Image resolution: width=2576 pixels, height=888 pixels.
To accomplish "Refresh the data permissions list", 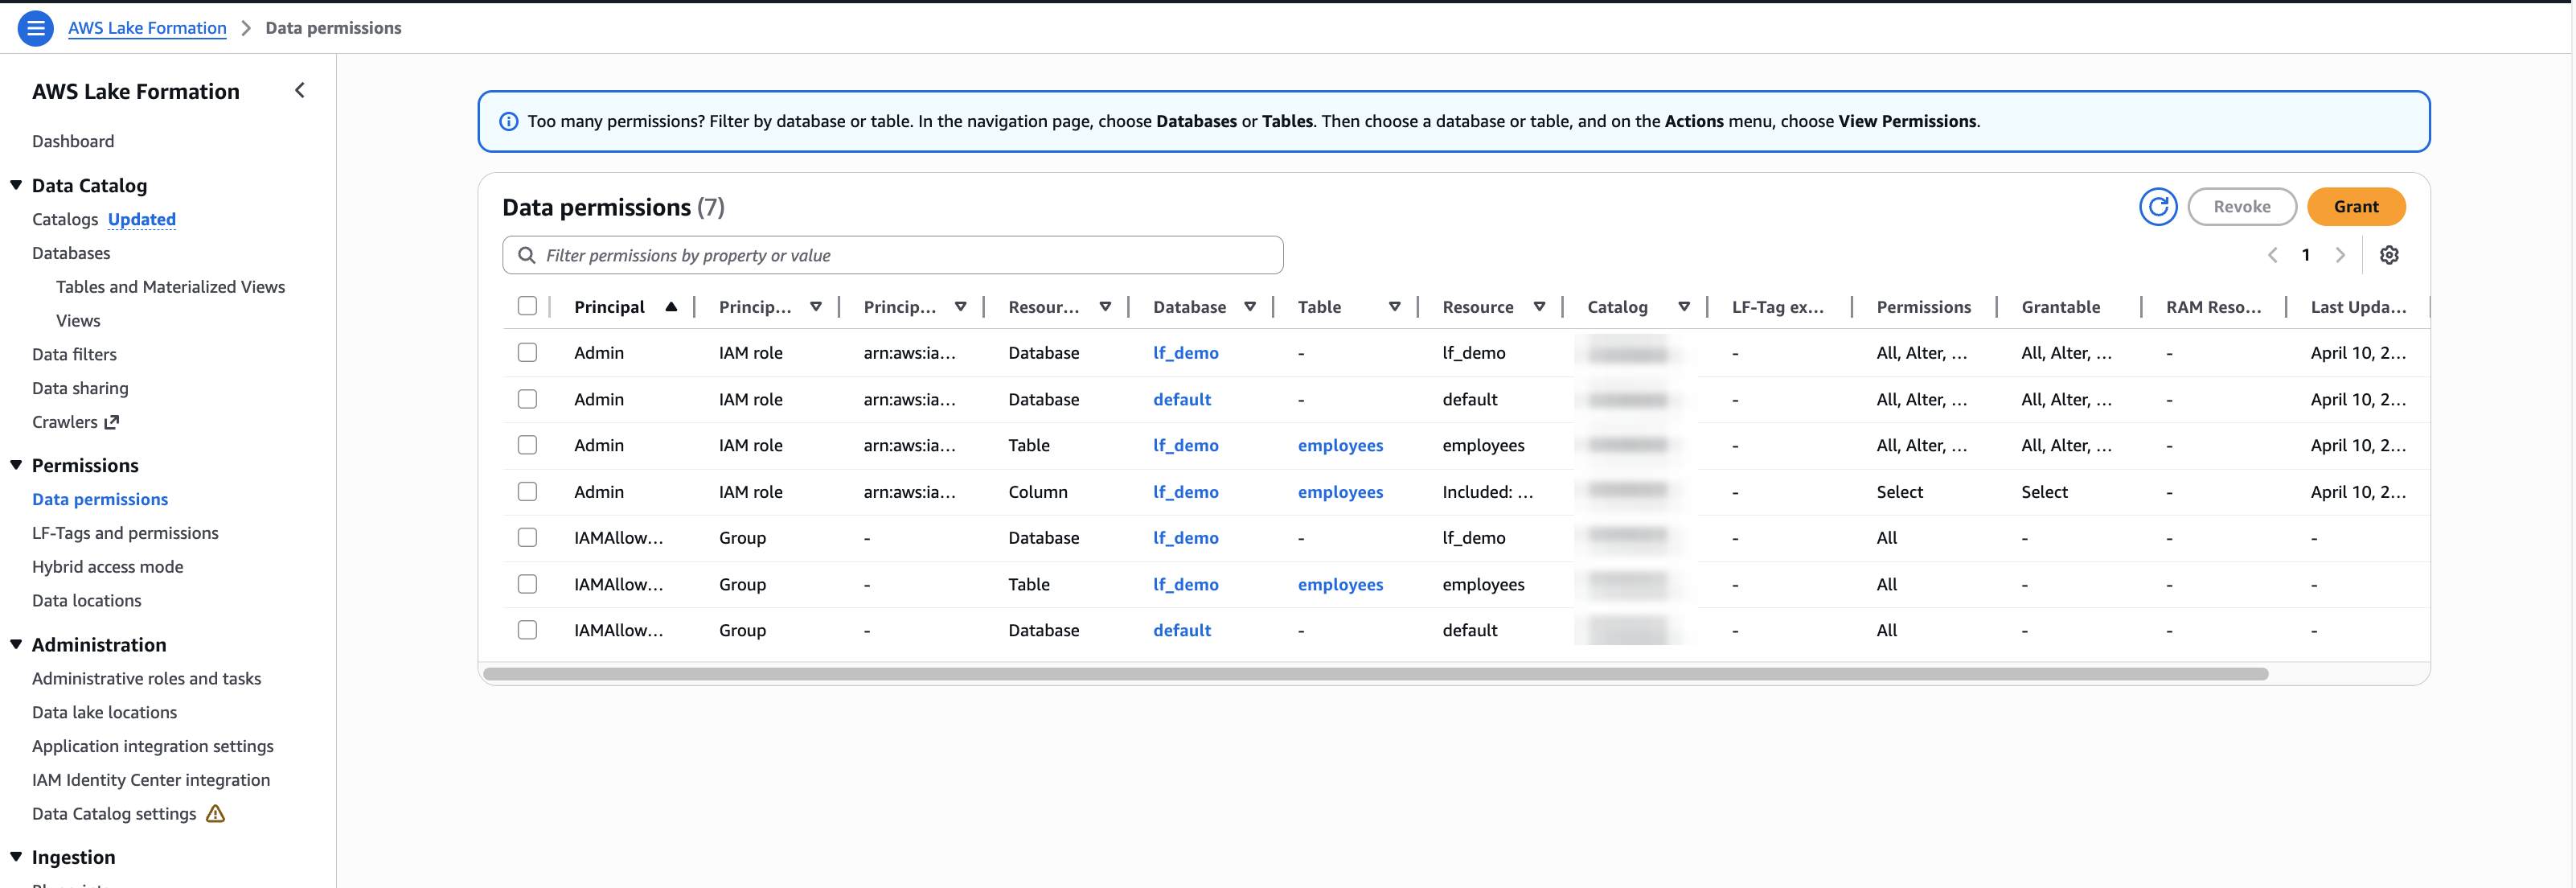I will coord(2158,207).
